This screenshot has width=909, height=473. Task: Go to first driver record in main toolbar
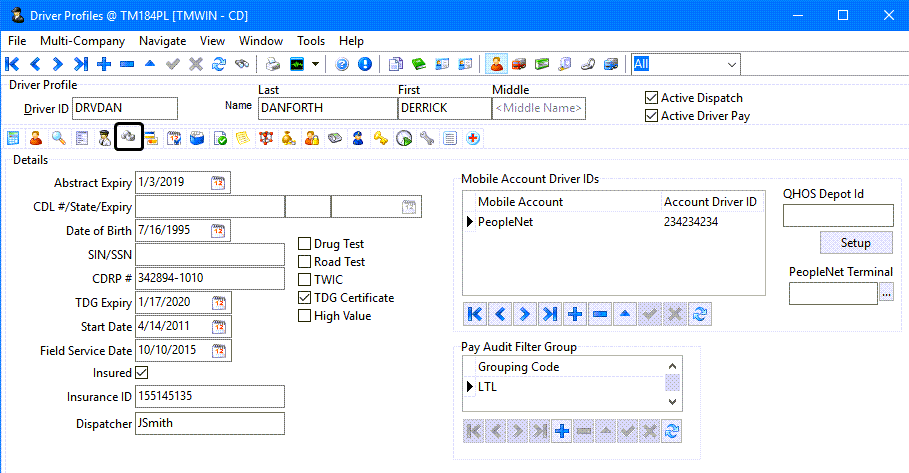[13, 64]
